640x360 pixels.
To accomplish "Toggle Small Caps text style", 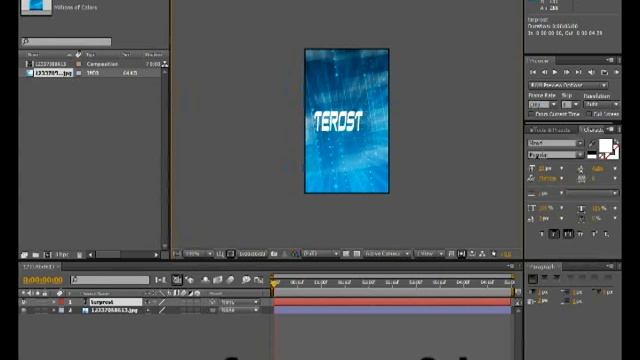I will coord(581,234).
